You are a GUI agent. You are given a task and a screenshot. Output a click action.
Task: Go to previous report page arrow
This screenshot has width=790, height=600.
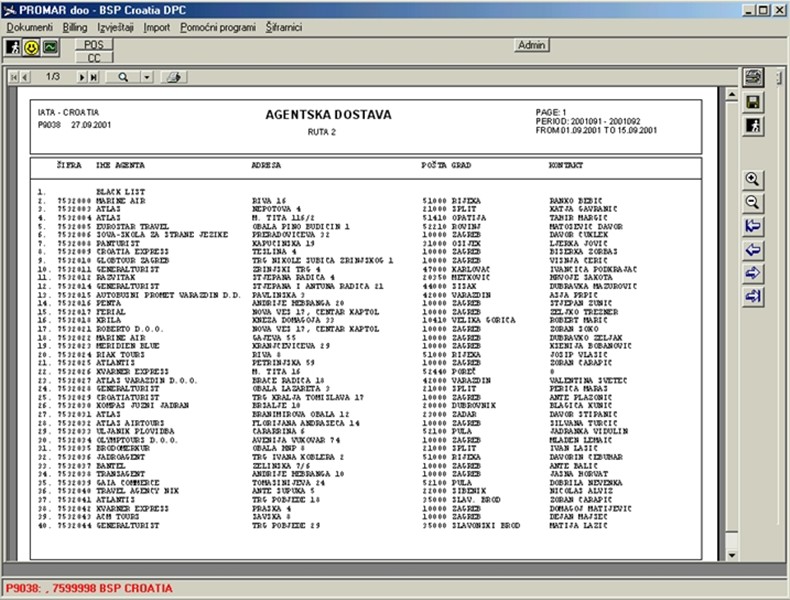click(x=25, y=77)
